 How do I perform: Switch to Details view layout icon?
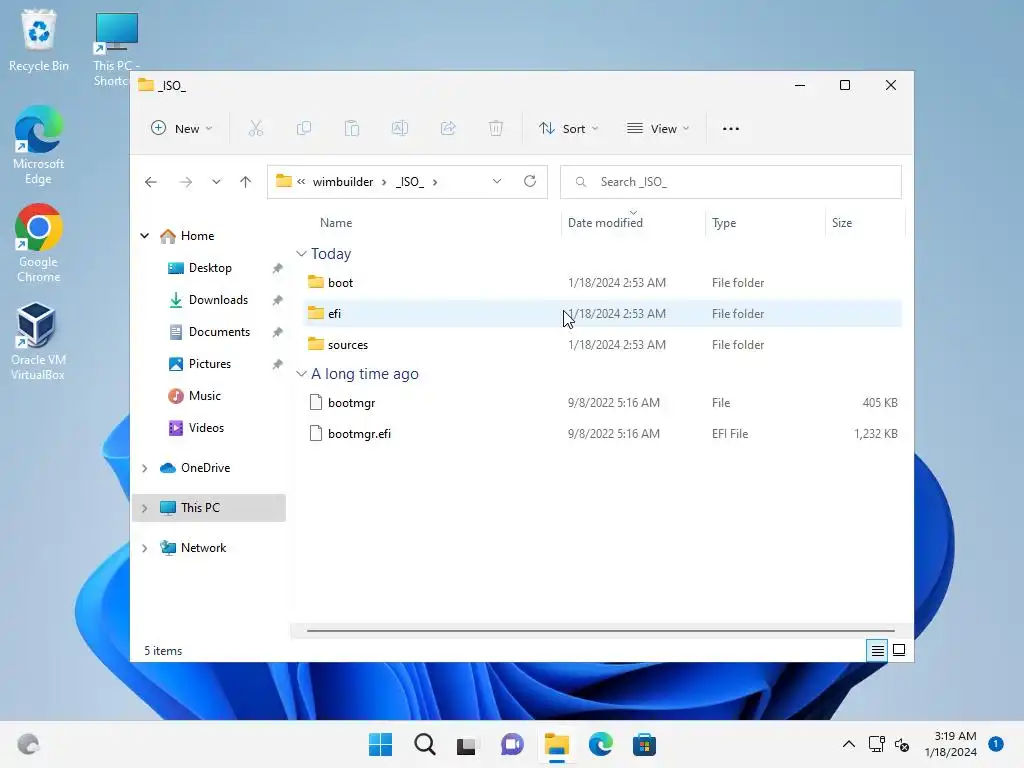[x=877, y=650]
